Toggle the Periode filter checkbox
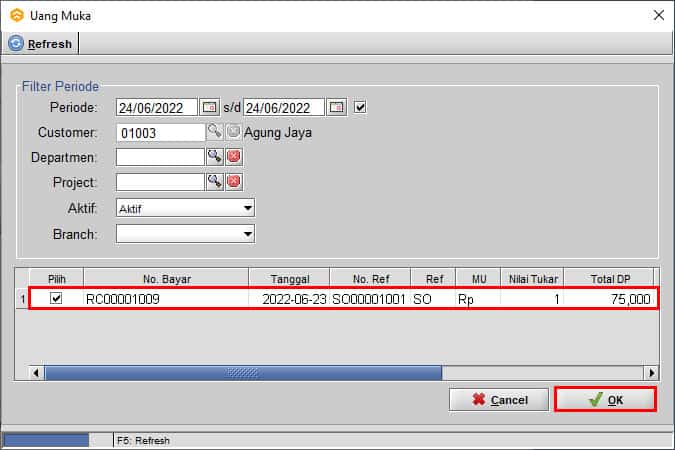The width and height of the screenshot is (675, 450). coord(361,107)
